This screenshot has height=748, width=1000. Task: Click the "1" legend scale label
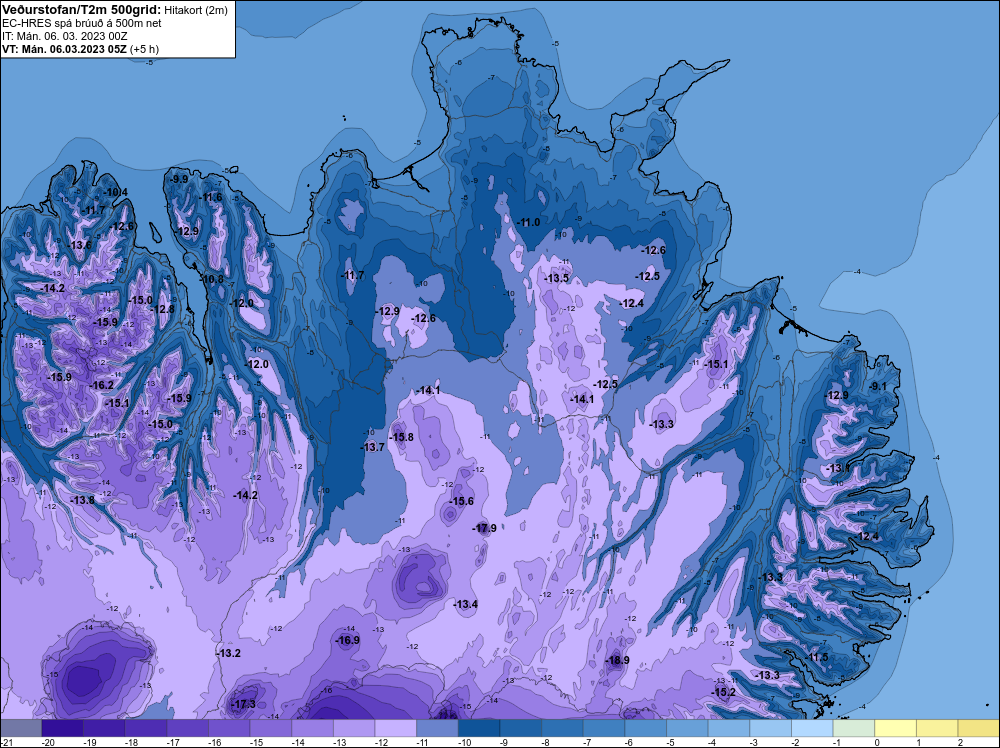tap(919, 742)
